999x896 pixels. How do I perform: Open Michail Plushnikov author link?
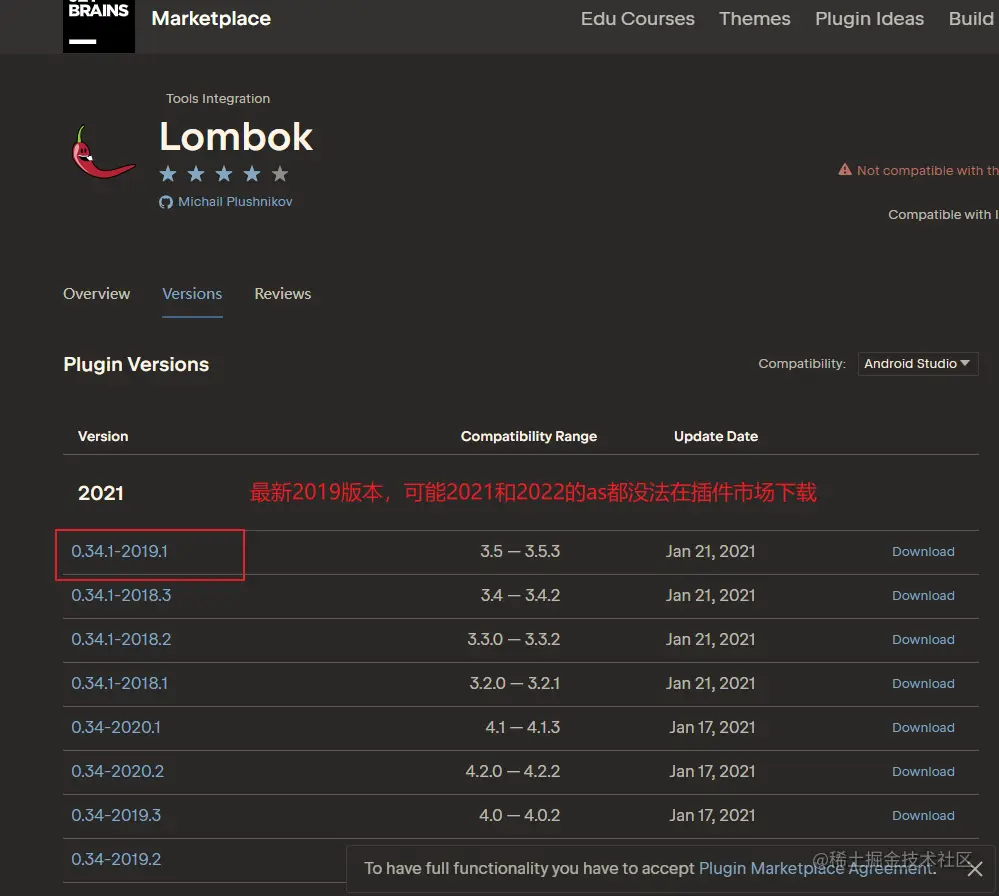coord(235,202)
